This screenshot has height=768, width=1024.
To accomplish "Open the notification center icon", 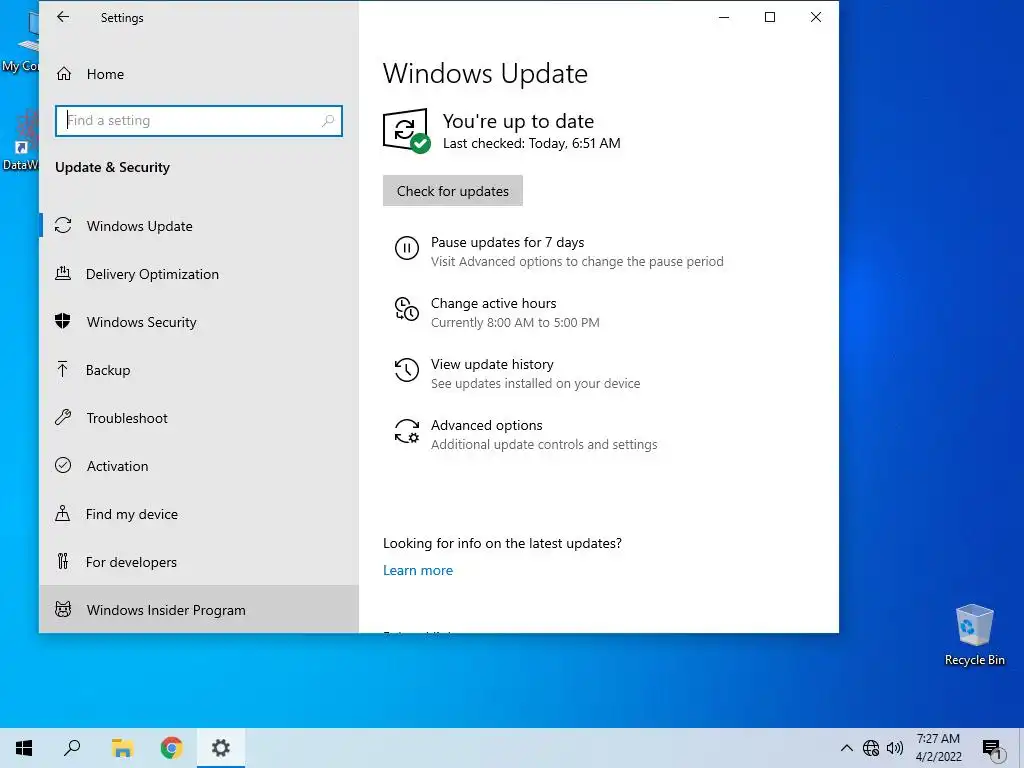I will click(x=993, y=748).
